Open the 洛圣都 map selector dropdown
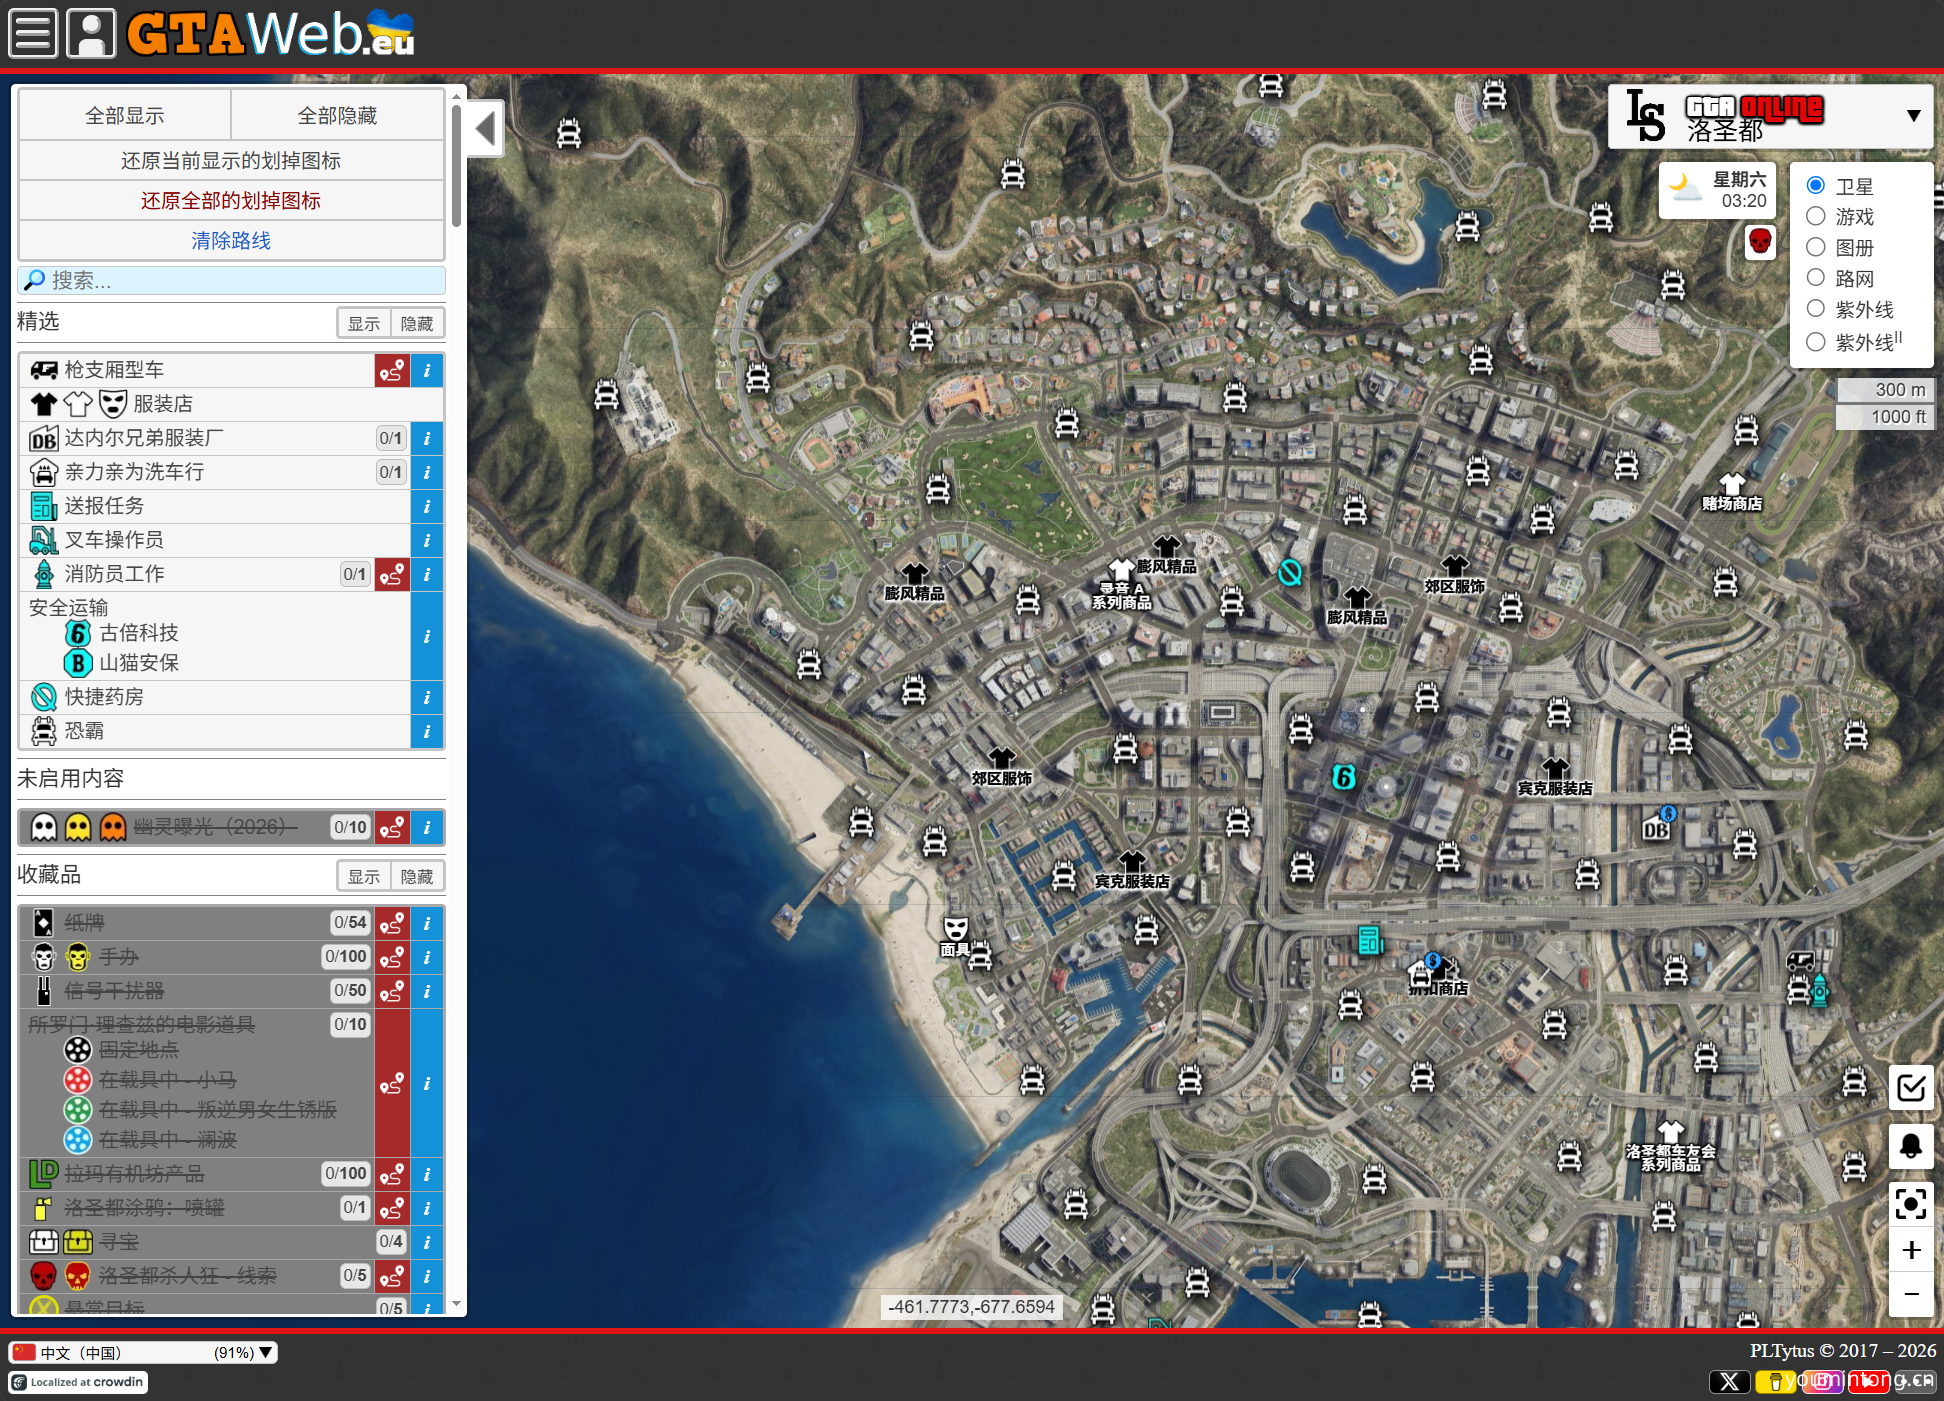The width and height of the screenshot is (1944, 1401). coord(1770,116)
